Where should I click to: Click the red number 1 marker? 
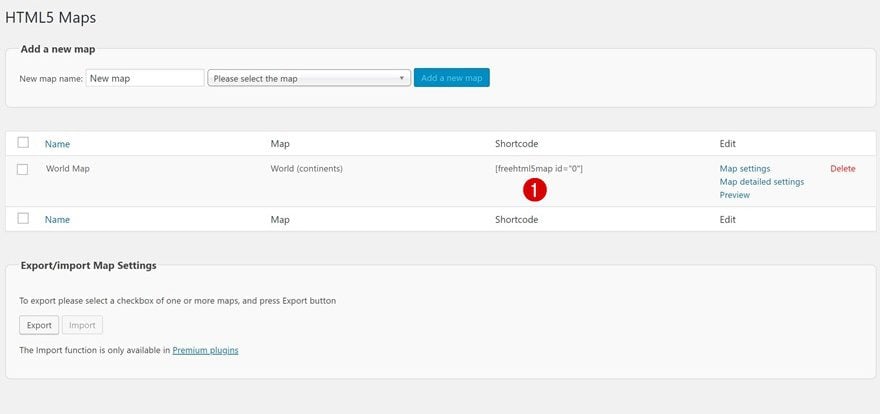[535, 190]
